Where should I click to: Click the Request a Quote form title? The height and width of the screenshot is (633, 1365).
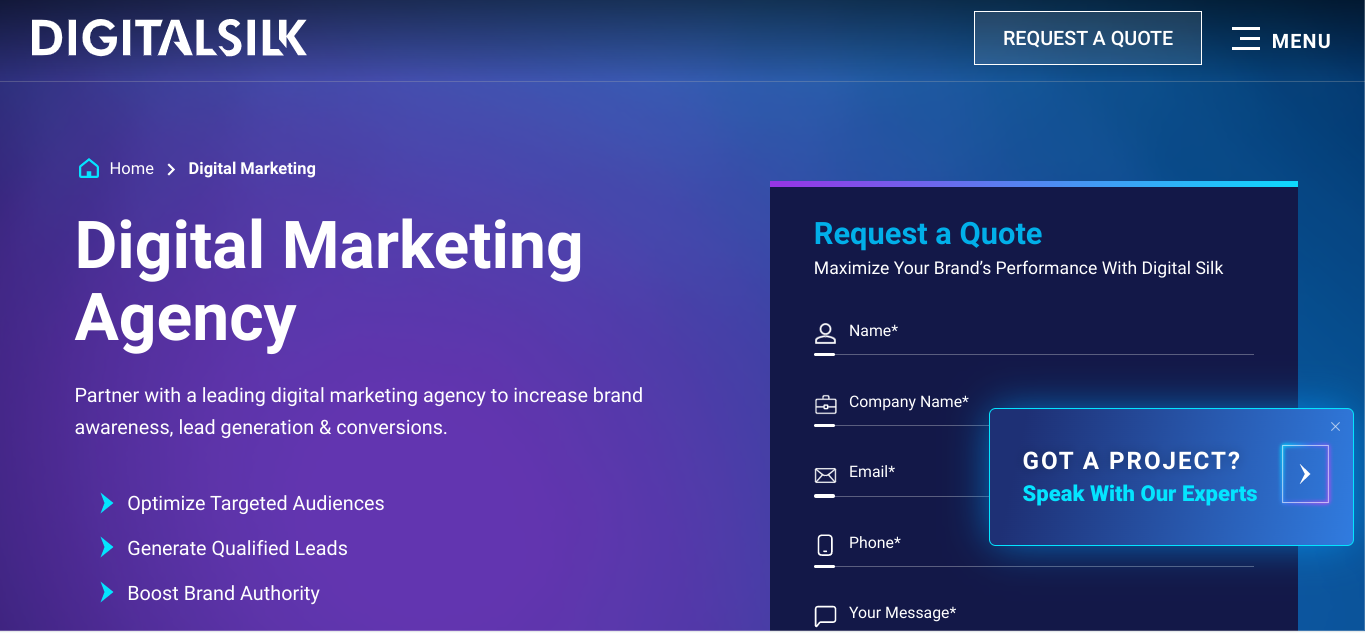[928, 234]
